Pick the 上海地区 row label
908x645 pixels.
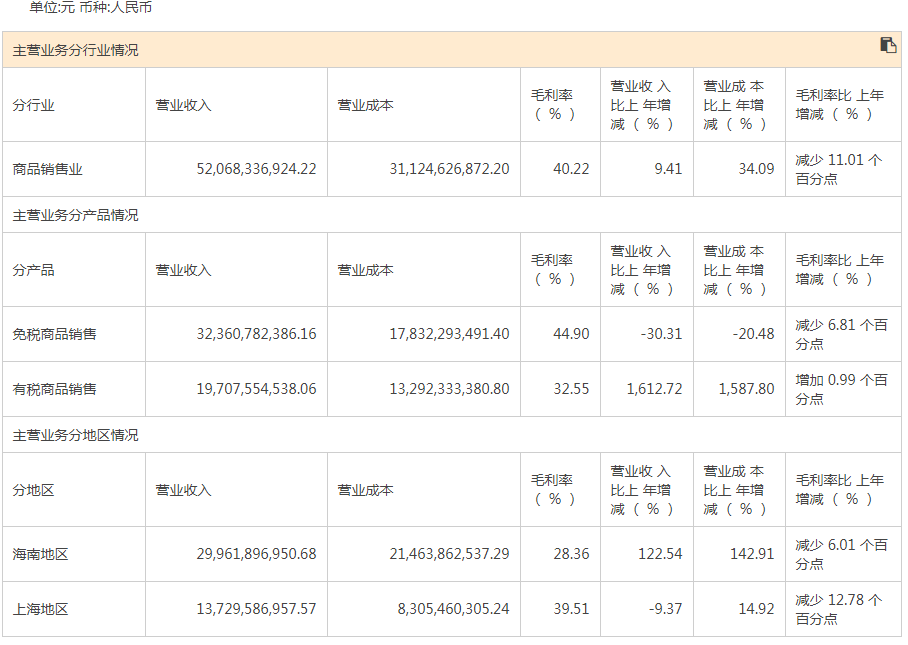41,609
